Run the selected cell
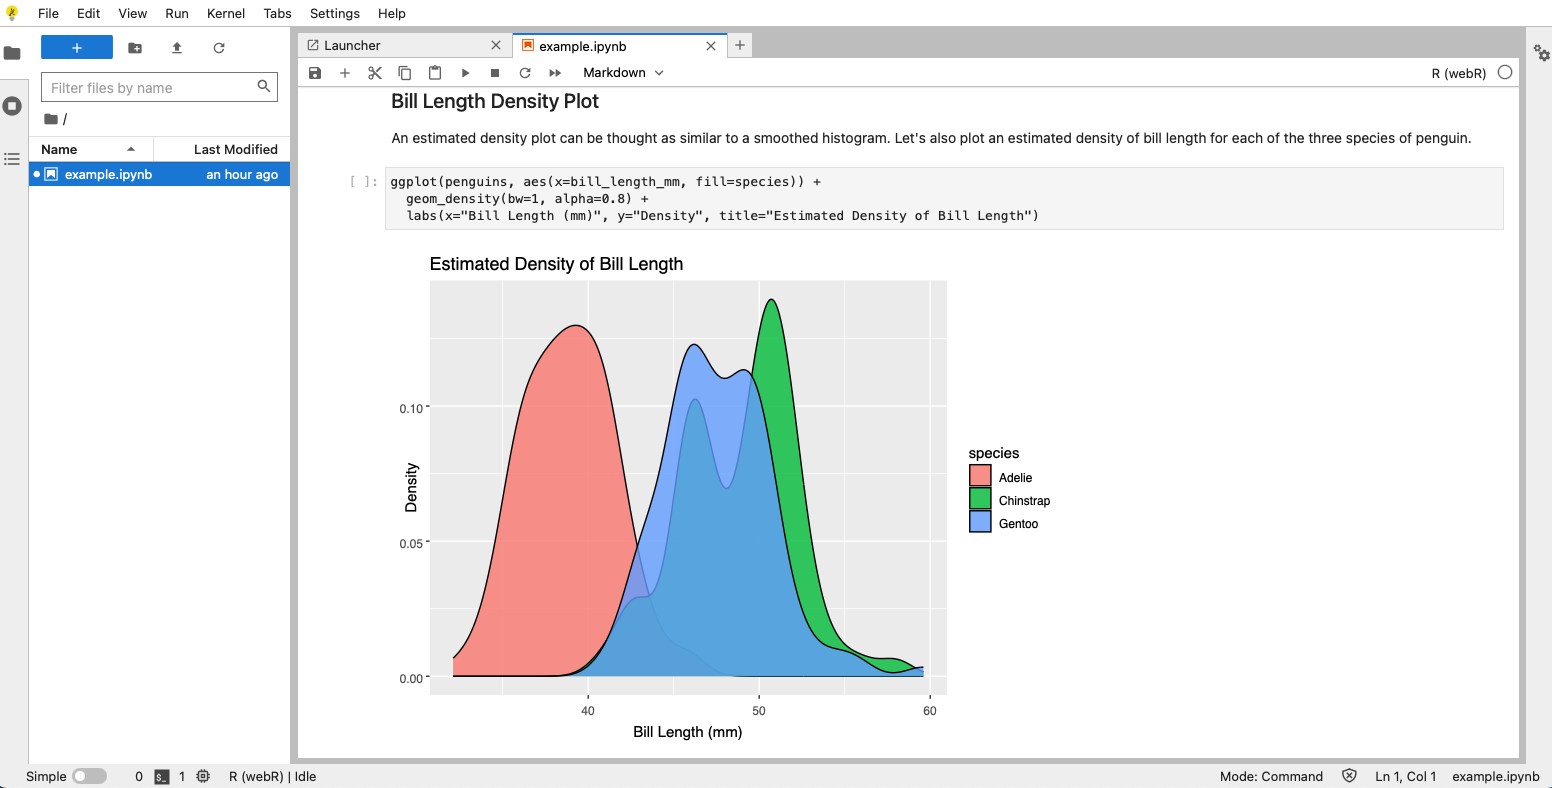Viewport: 1552px width, 788px height. (465, 73)
